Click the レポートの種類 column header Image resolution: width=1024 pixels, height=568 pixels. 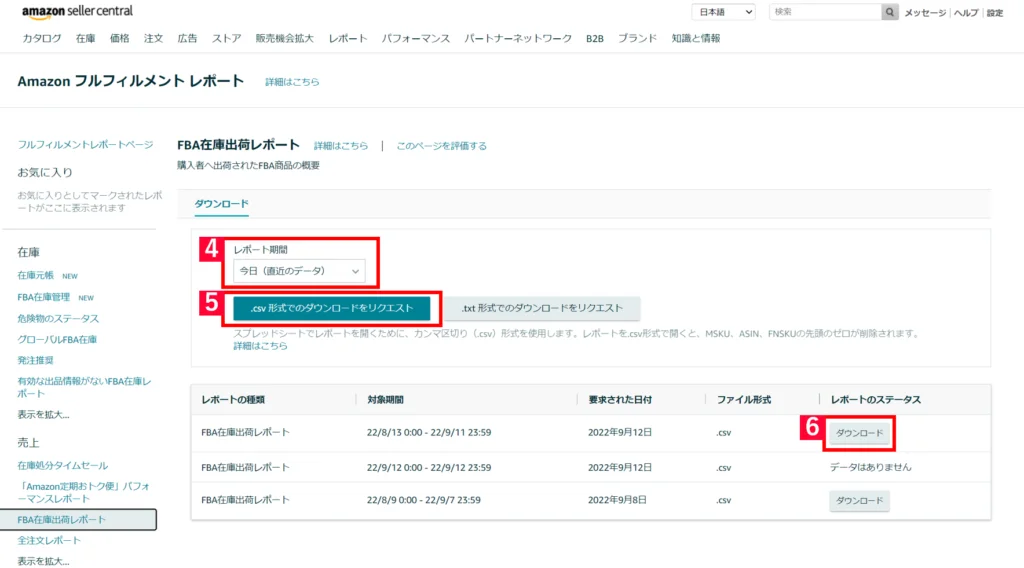[x=233, y=400]
